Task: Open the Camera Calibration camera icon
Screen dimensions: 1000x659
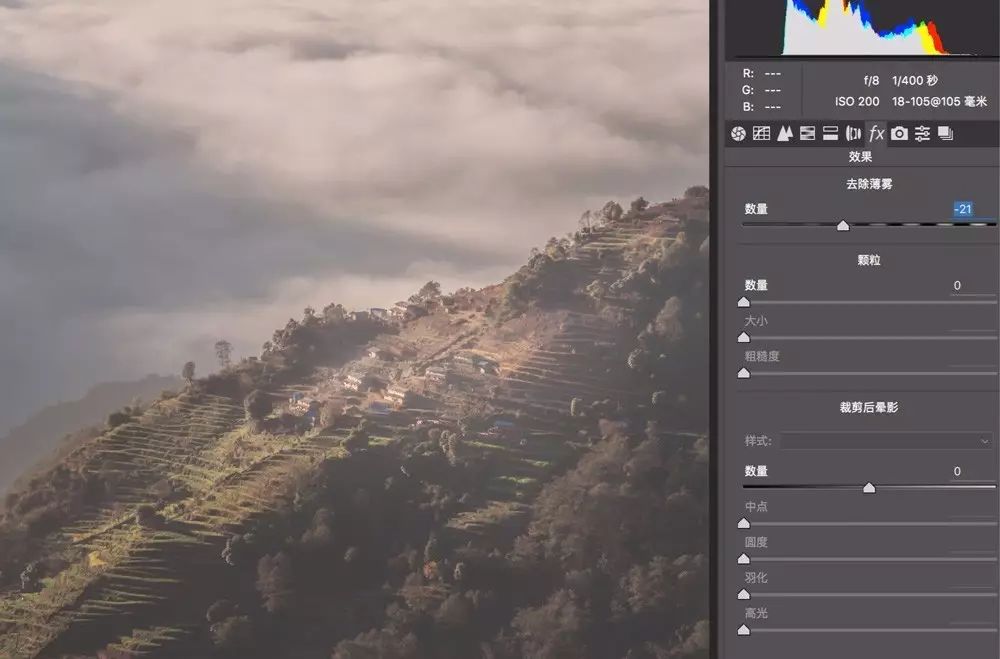Action: tap(899, 133)
